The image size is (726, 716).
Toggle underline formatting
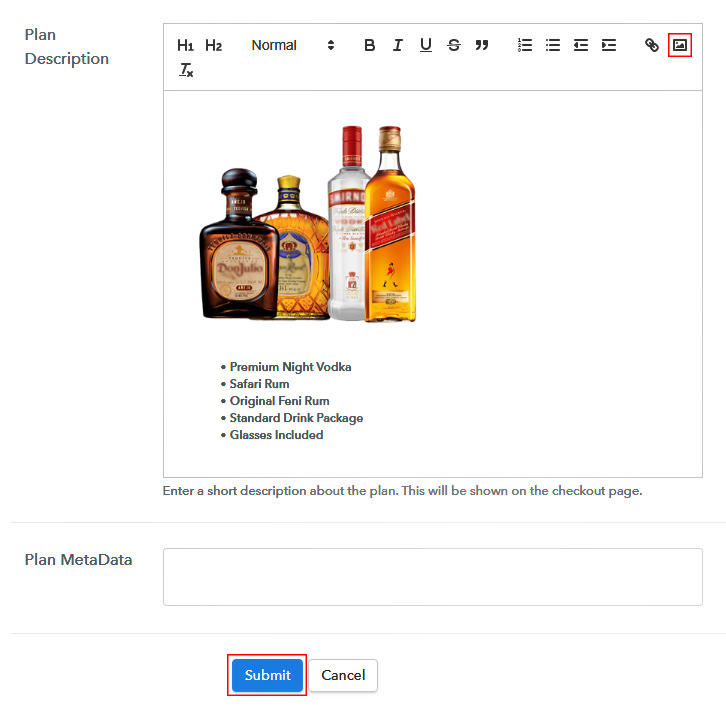[x=426, y=45]
